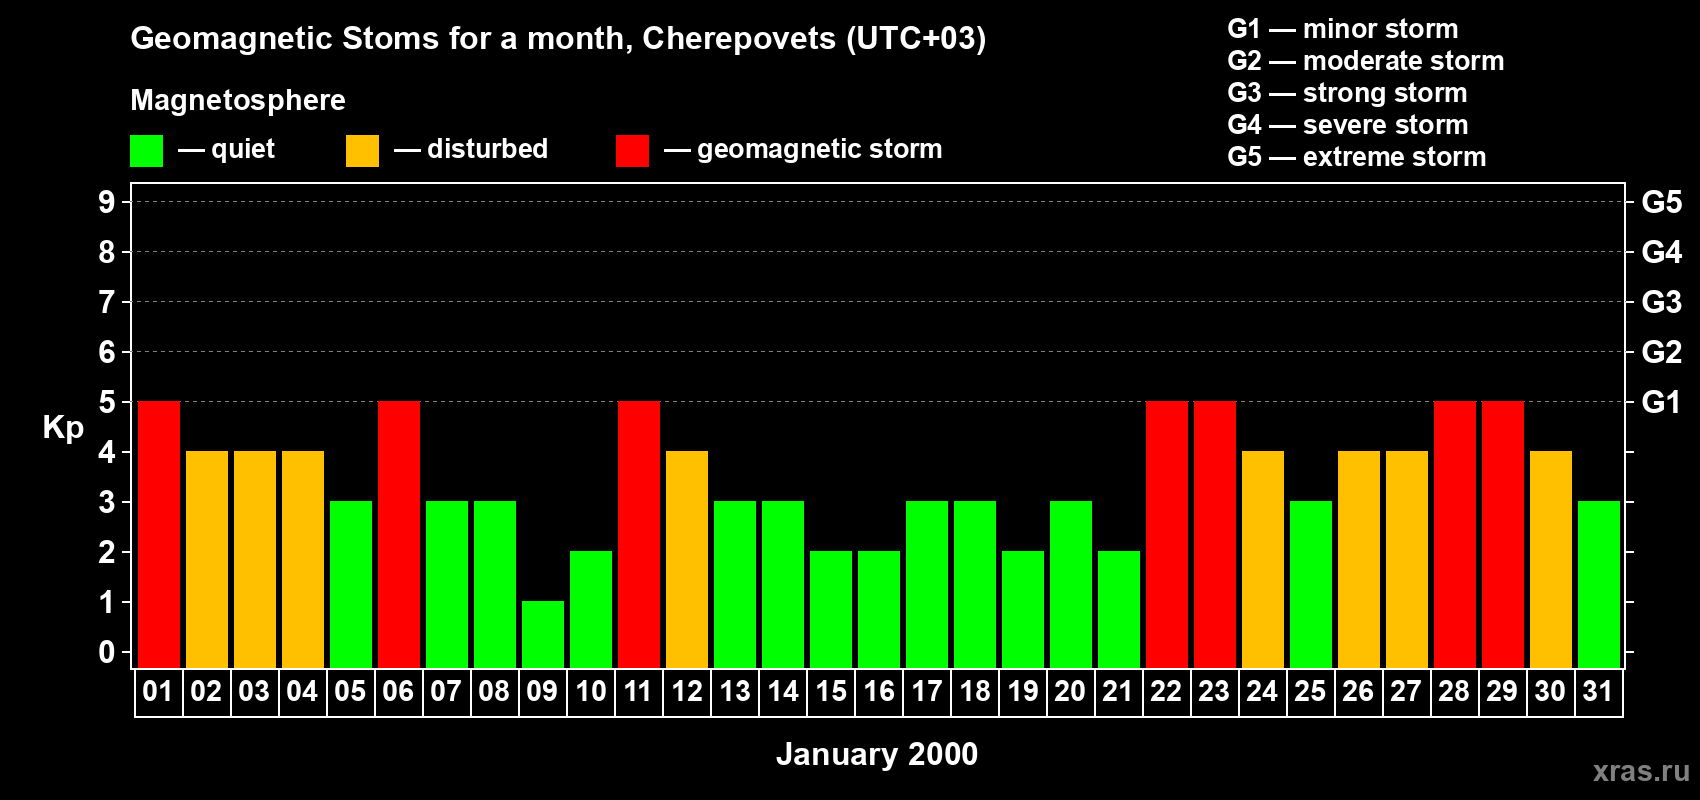This screenshot has height=800, width=1700.
Task: Click the G3 — strong storm legend text
Action: click(1347, 93)
